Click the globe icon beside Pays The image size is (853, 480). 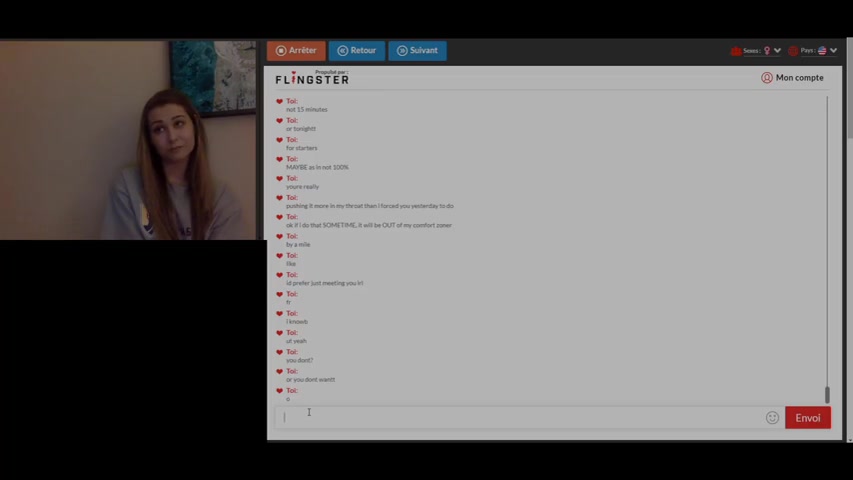(793, 51)
